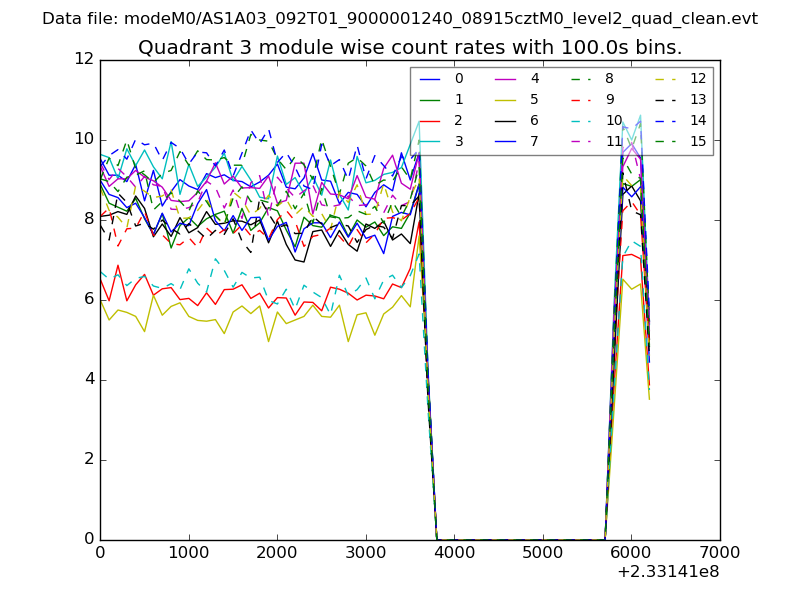800x600 pixels.
Task: Click the y-axis tick label 12
Action: (84, 60)
